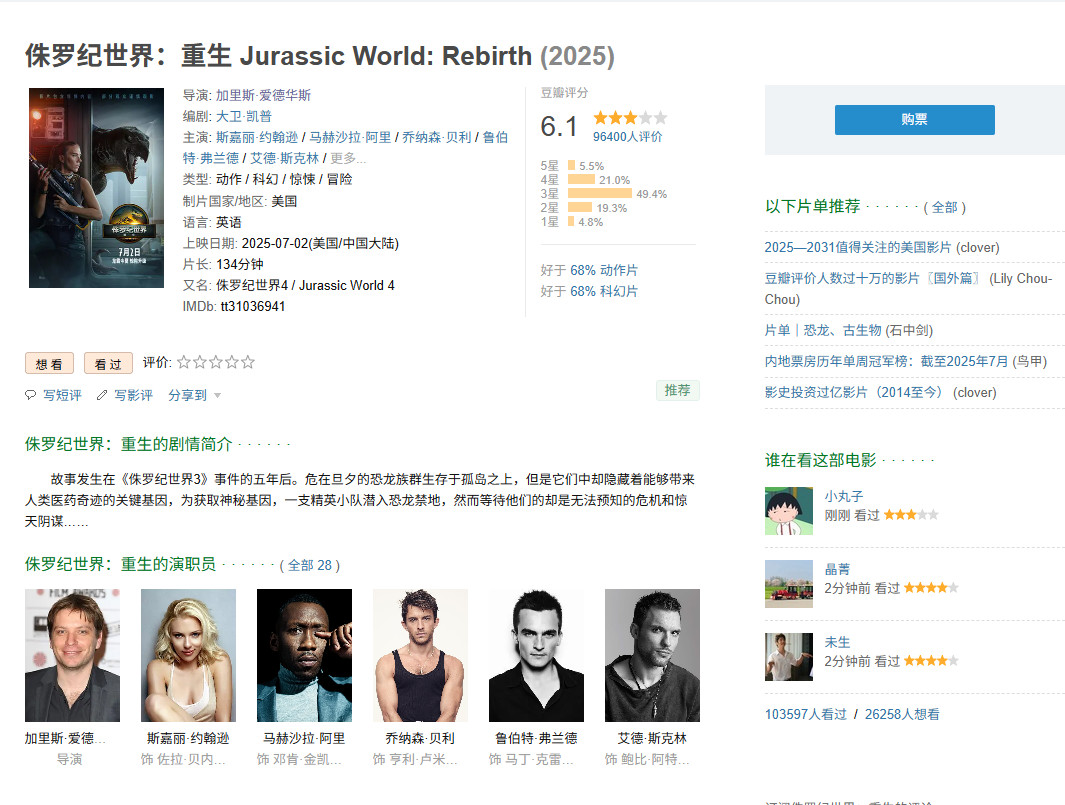
Task: Open 斯嘉丽·约翰逊 actor photo
Action: click(188, 655)
